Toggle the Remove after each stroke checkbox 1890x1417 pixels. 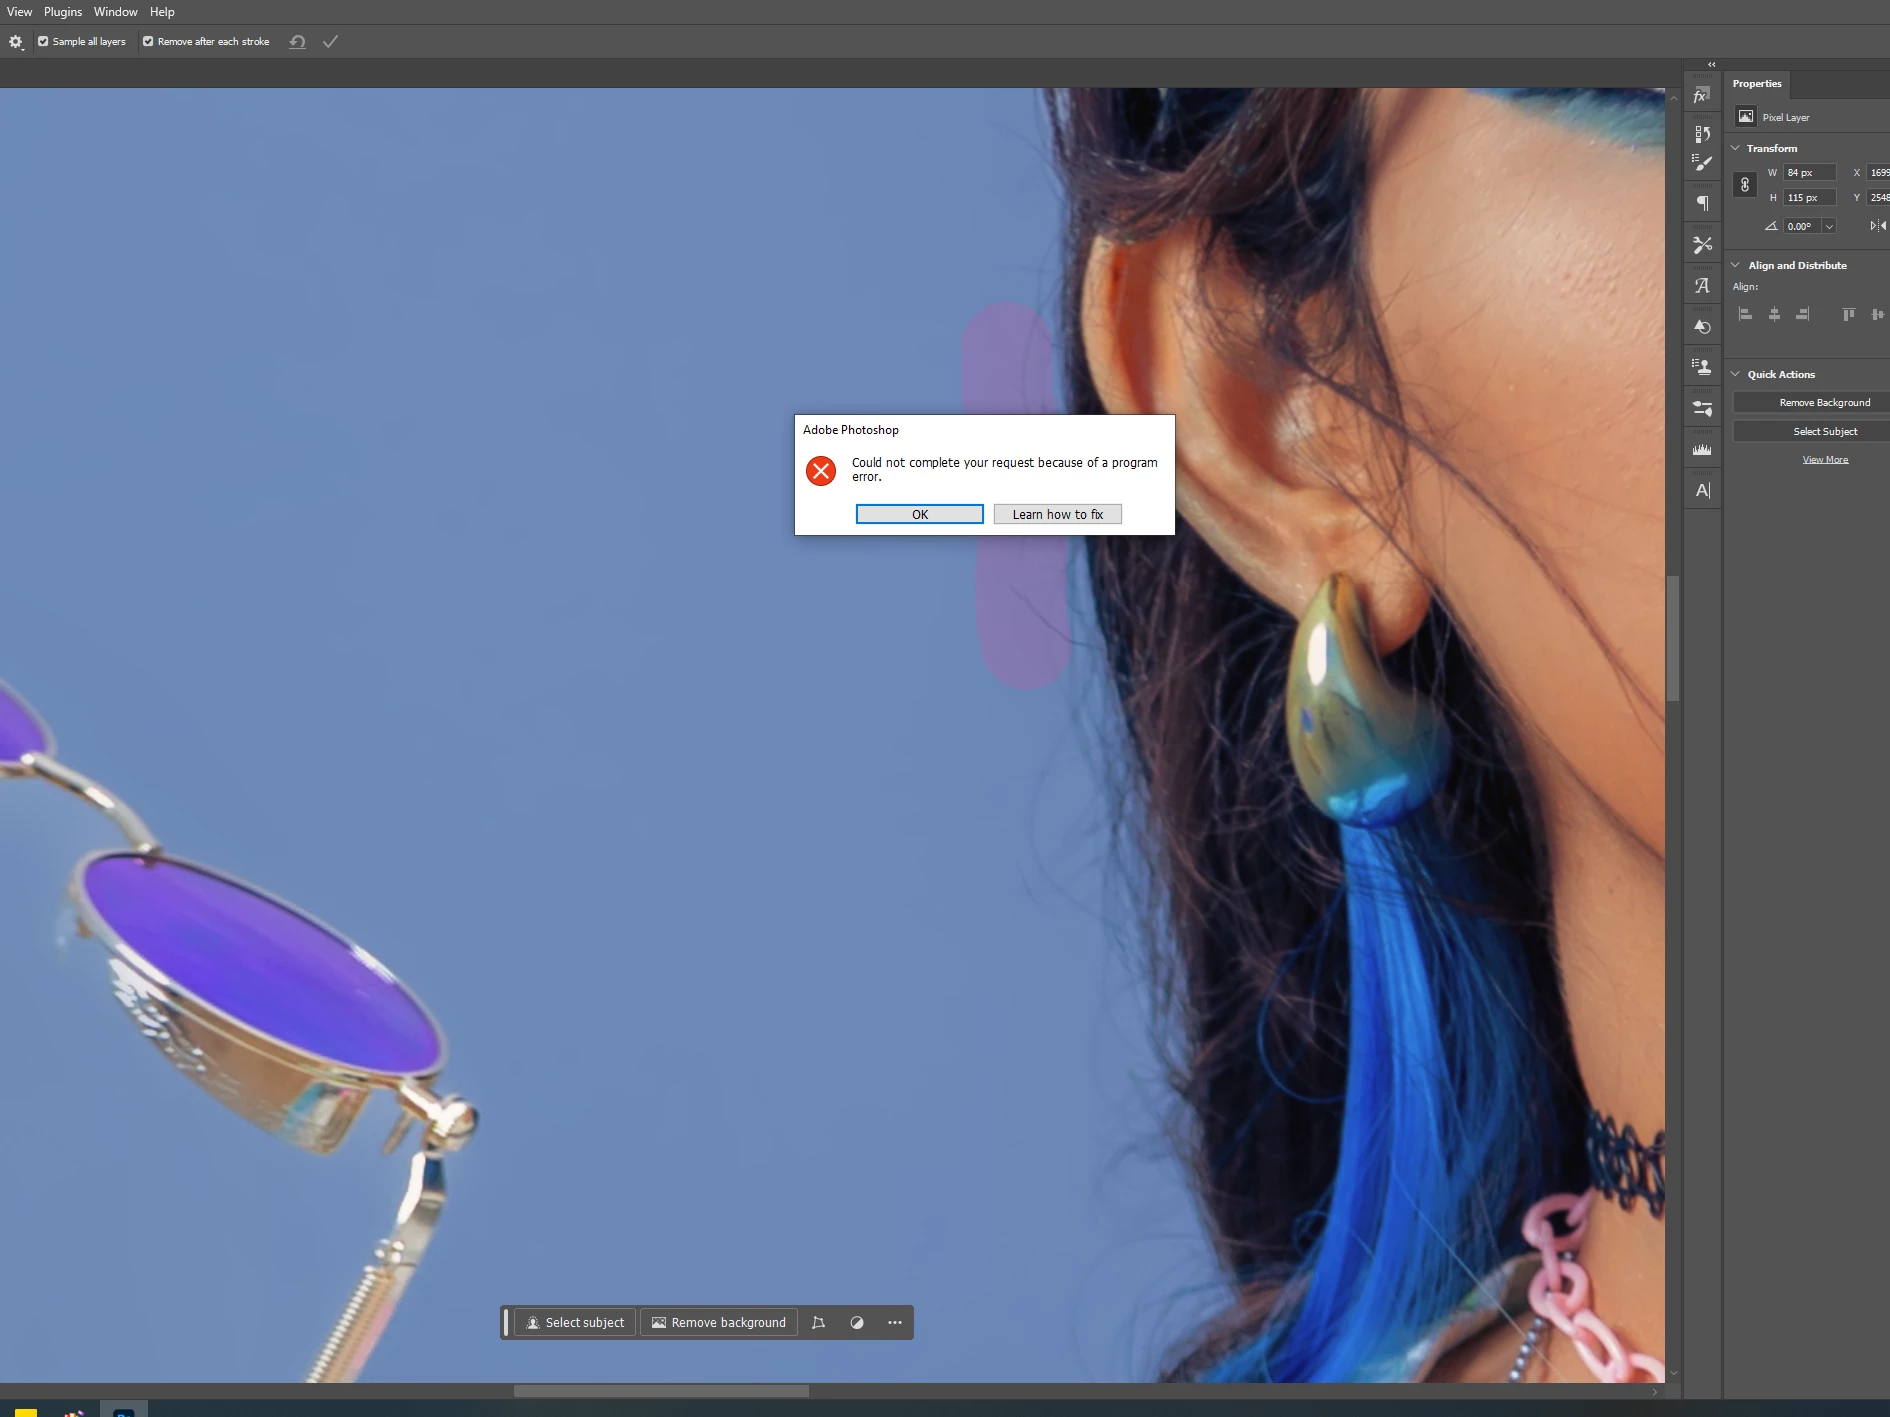click(148, 42)
